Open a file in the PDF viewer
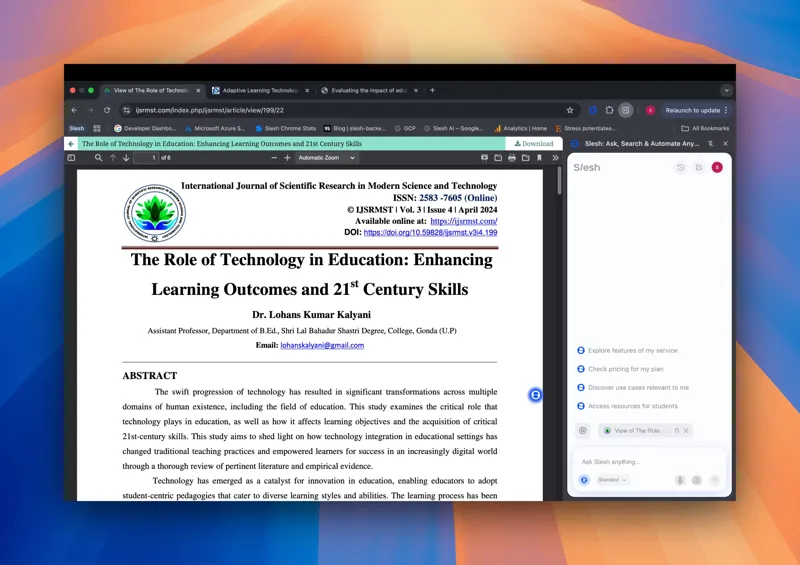This screenshot has width=800, height=565. point(498,158)
